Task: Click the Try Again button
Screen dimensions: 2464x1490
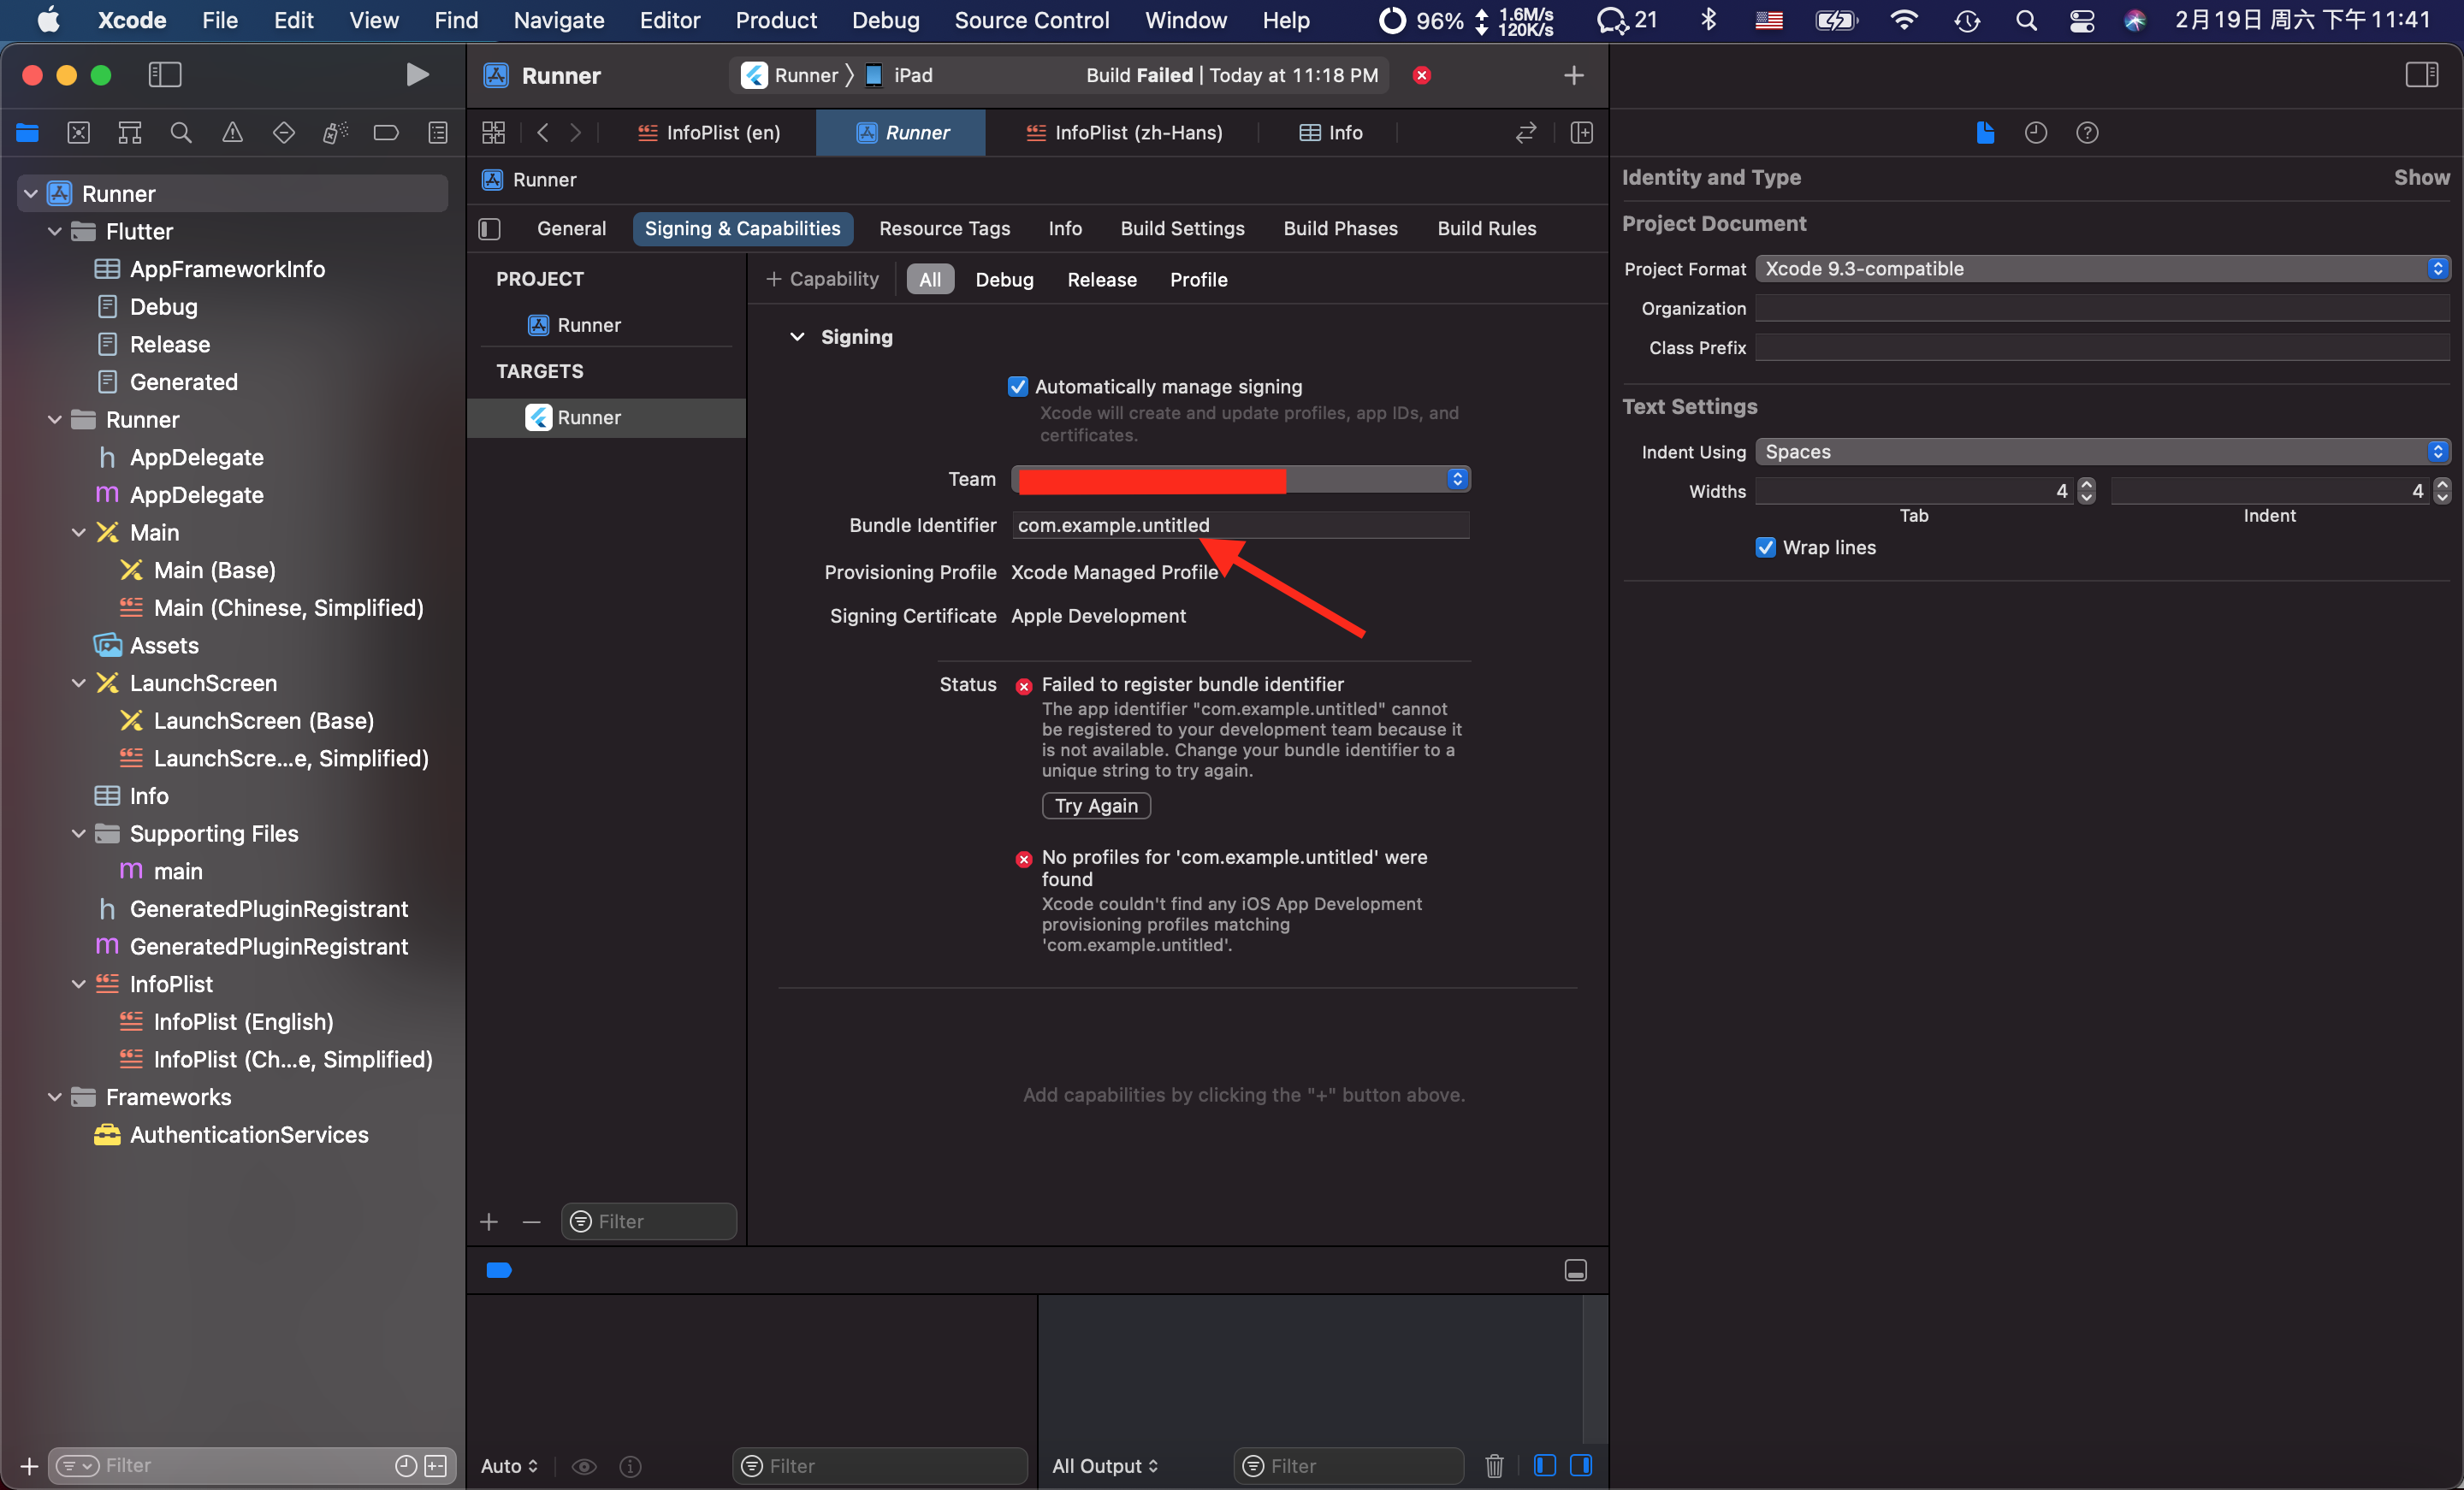Action: [1096, 806]
